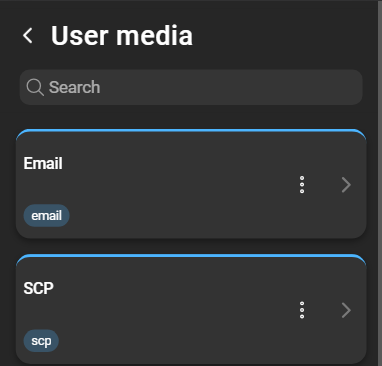Image resolution: width=382 pixels, height=366 pixels.
Task: Click the magnifying glass search icon
Action: 35,87
